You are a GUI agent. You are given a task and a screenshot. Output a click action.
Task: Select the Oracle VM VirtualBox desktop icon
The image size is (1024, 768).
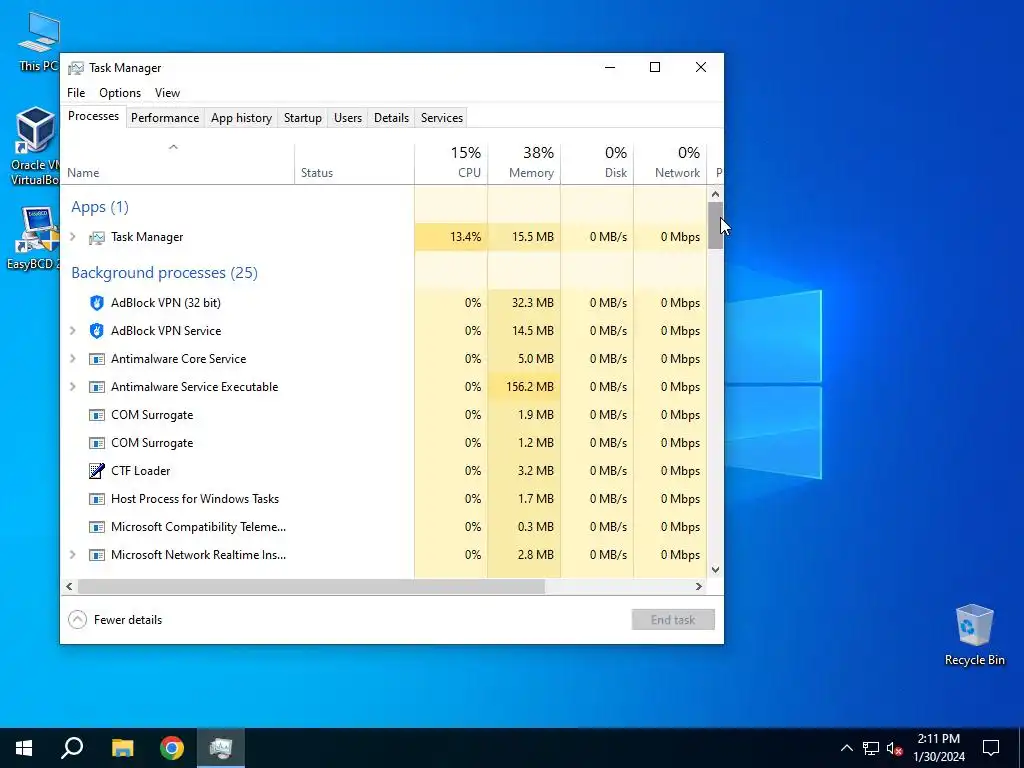35,146
